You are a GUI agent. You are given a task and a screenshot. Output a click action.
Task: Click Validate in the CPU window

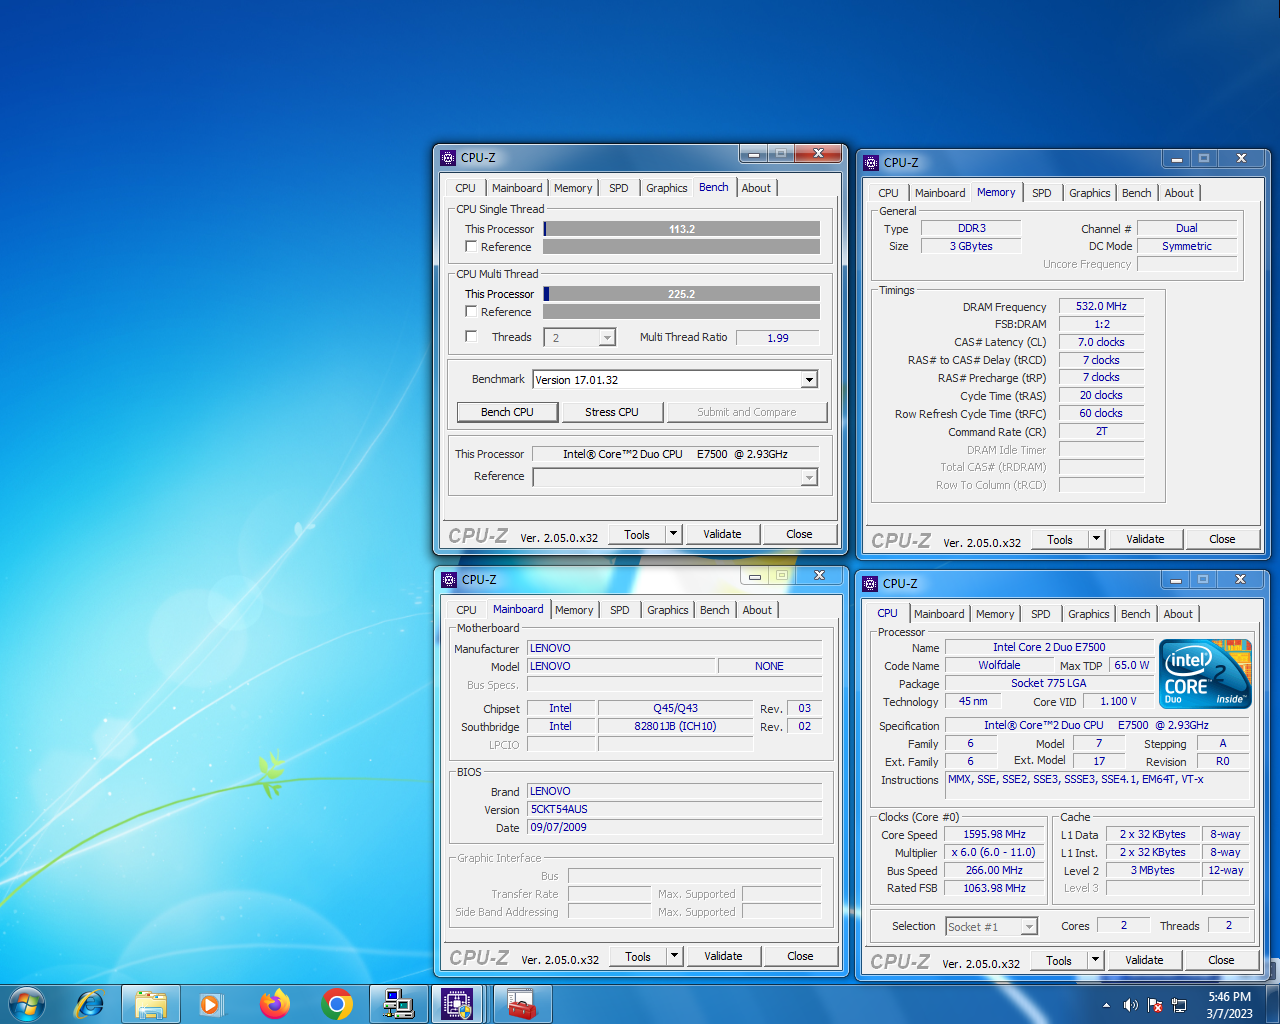[1144, 960]
